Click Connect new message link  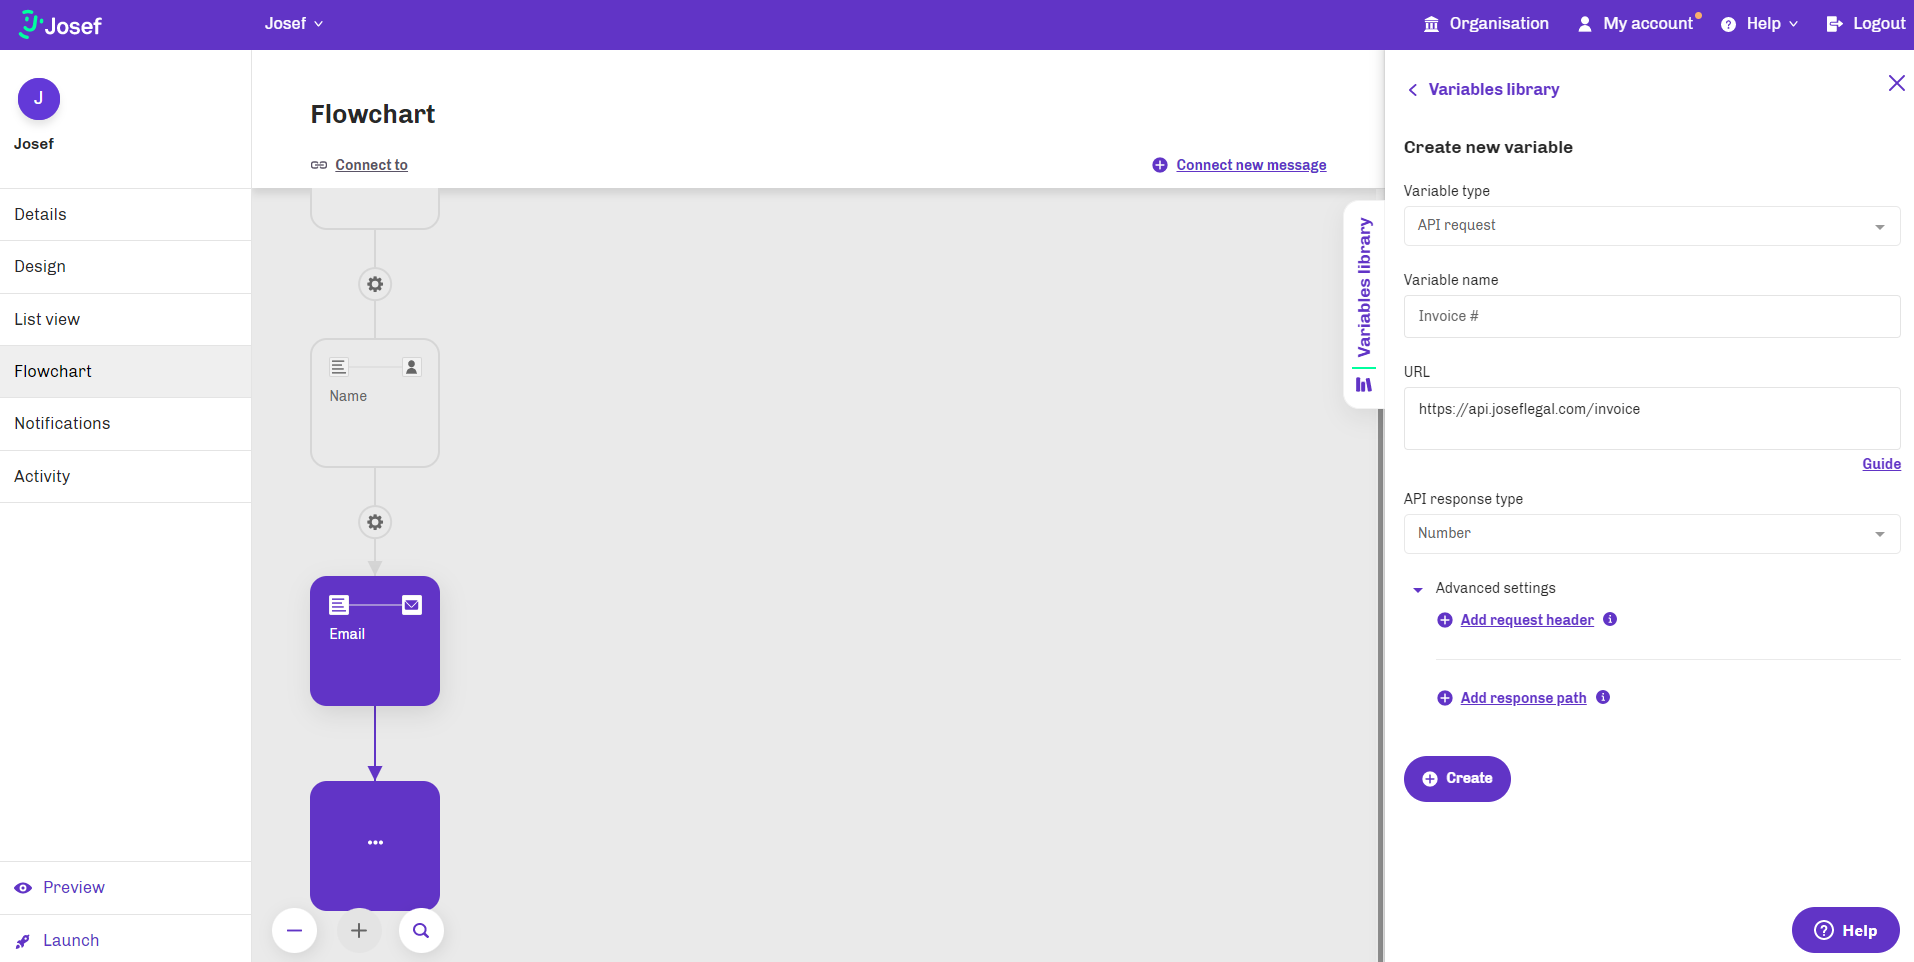click(x=1251, y=165)
